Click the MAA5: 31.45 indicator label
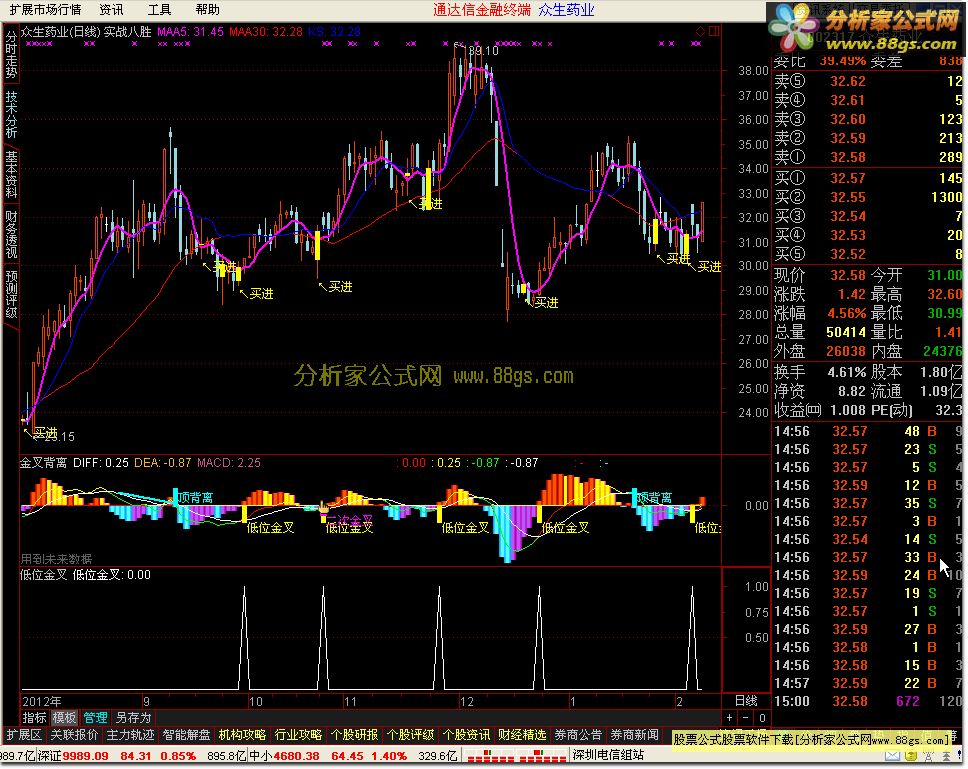This screenshot has height=769, width=968. tap(190, 31)
